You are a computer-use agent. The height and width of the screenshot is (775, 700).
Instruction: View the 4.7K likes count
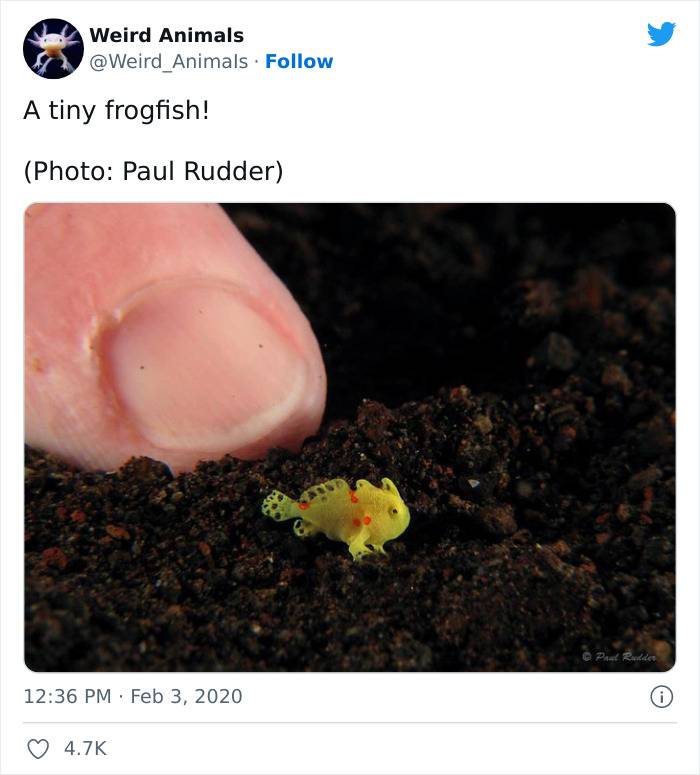pos(86,748)
